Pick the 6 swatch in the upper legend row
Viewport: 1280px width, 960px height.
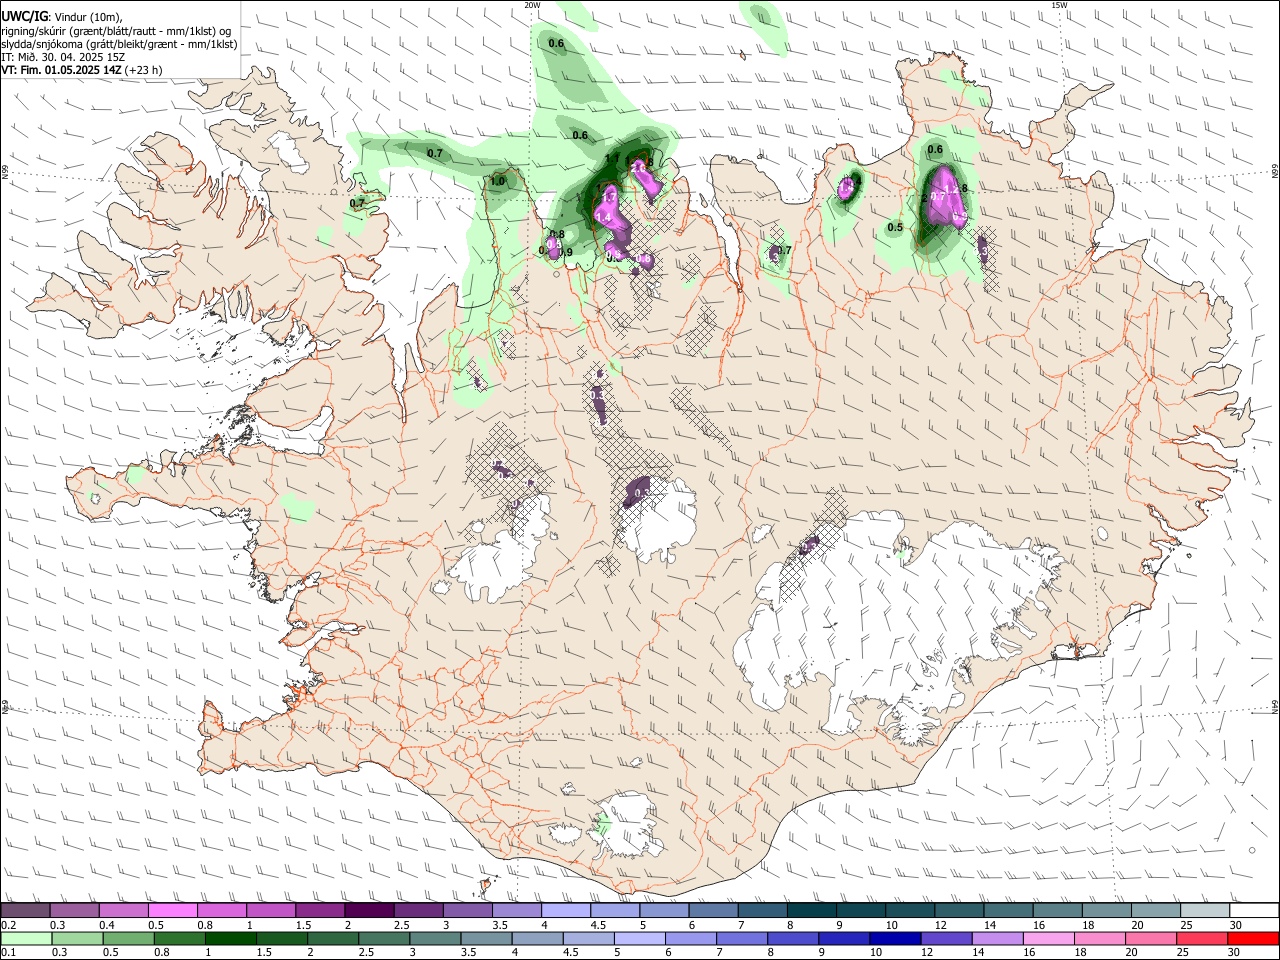(713, 911)
